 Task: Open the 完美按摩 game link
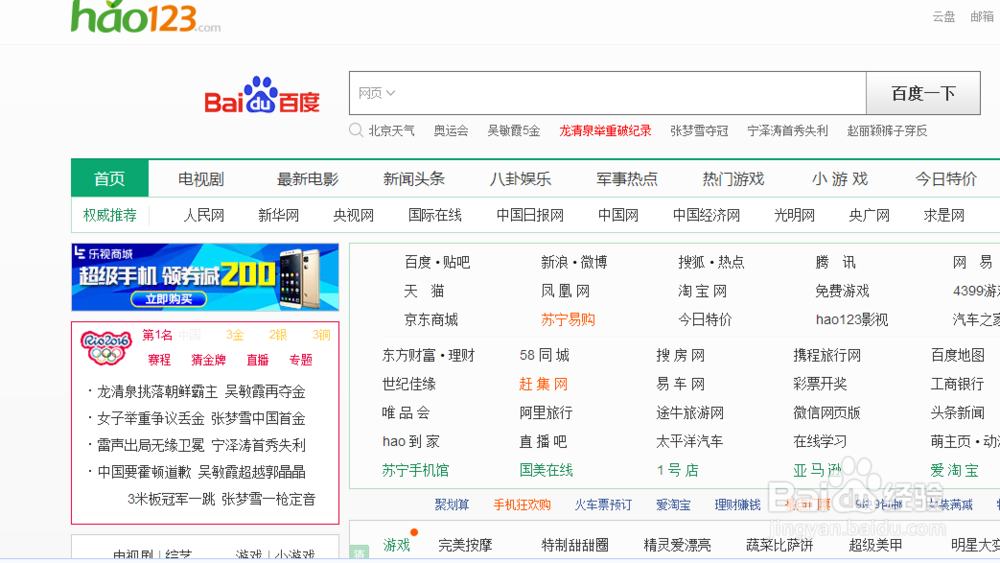[465, 545]
